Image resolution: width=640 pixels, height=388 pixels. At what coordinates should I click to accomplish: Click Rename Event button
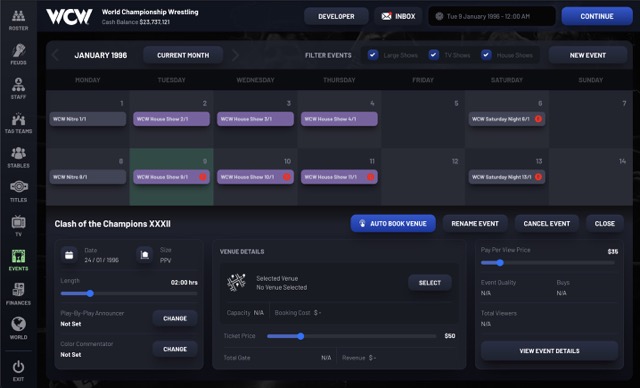pos(475,224)
